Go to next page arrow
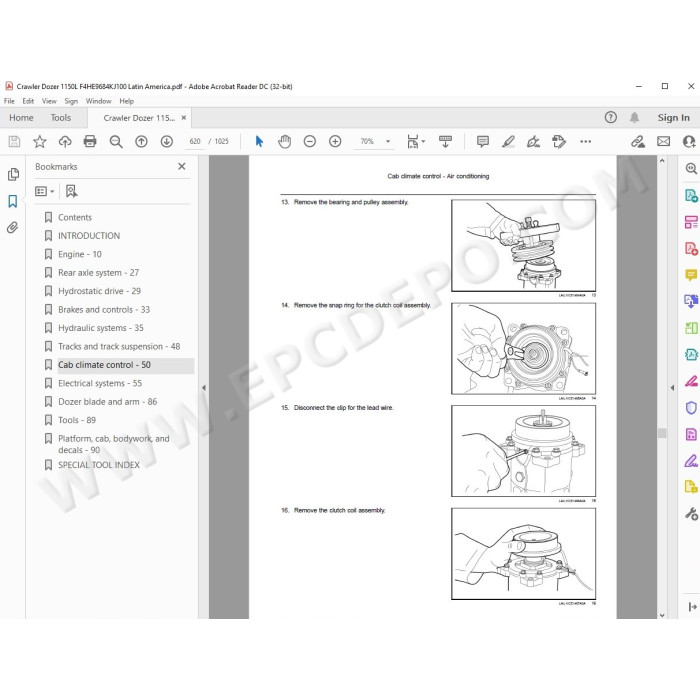The width and height of the screenshot is (700, 700). (167, 142)
